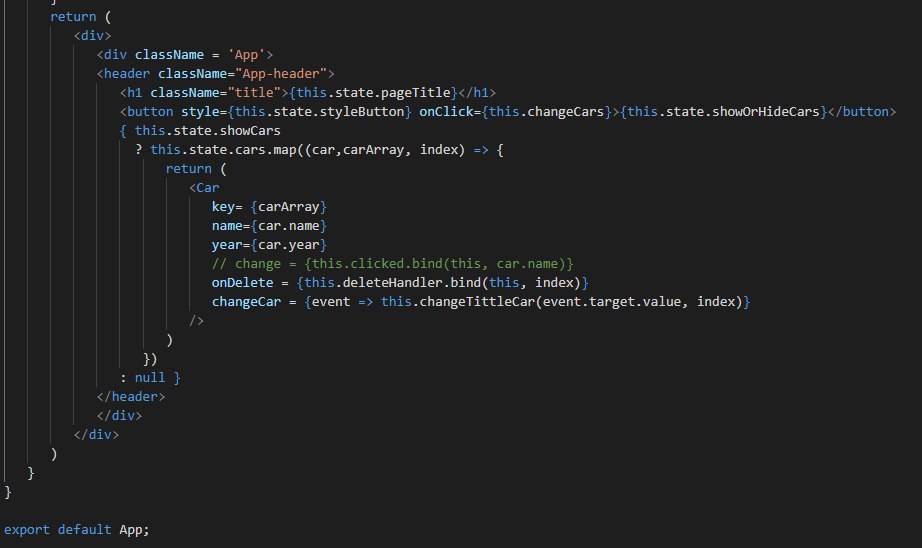This screenshot has width=922, height=548.
Task: Click the "title" className string on h1
Action: click(254, 92)
